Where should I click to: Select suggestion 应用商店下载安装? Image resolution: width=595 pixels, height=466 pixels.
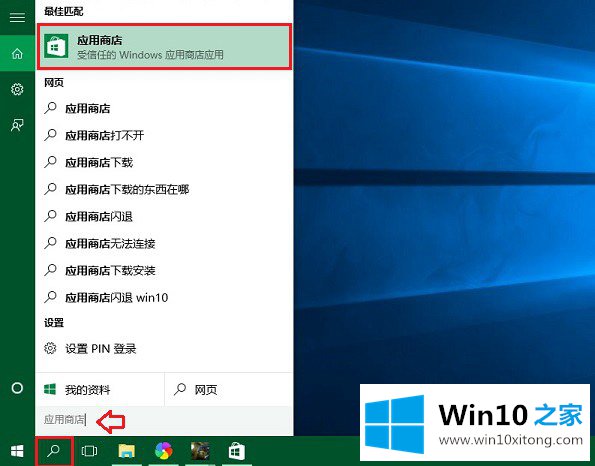(164, 270)
